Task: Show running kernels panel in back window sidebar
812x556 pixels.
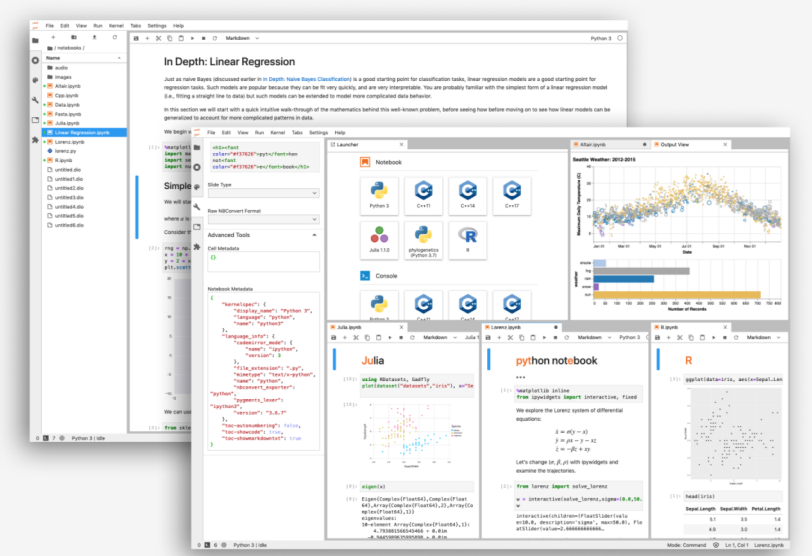Action: [35, 60]
